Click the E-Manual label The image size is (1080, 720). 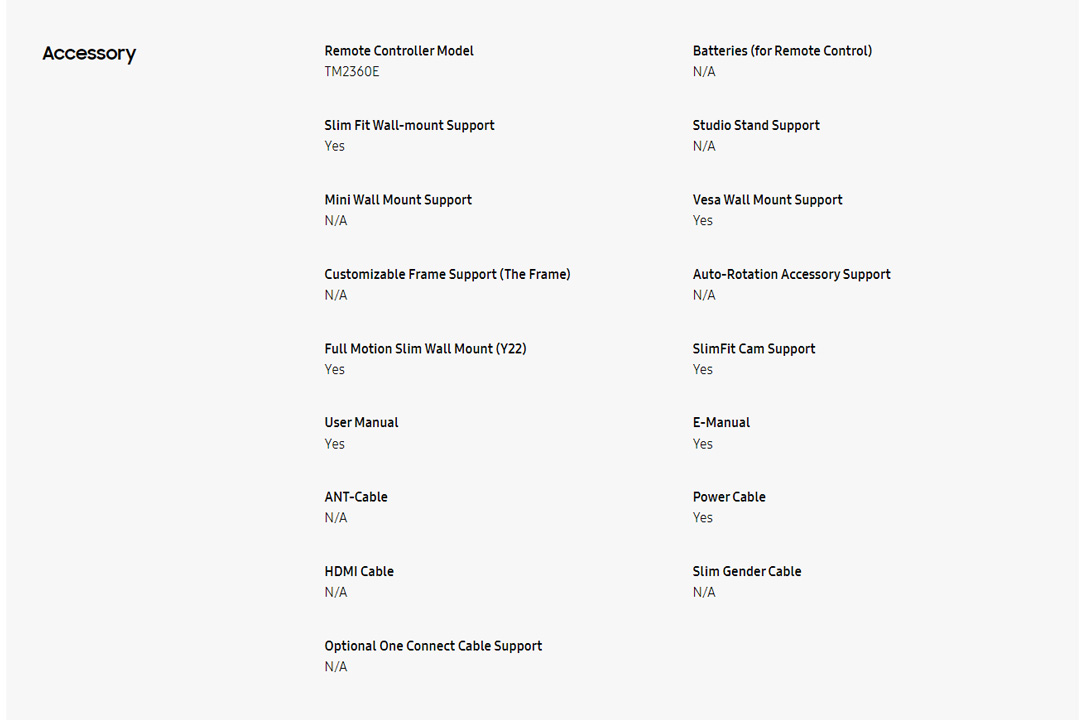click(721, 423)
